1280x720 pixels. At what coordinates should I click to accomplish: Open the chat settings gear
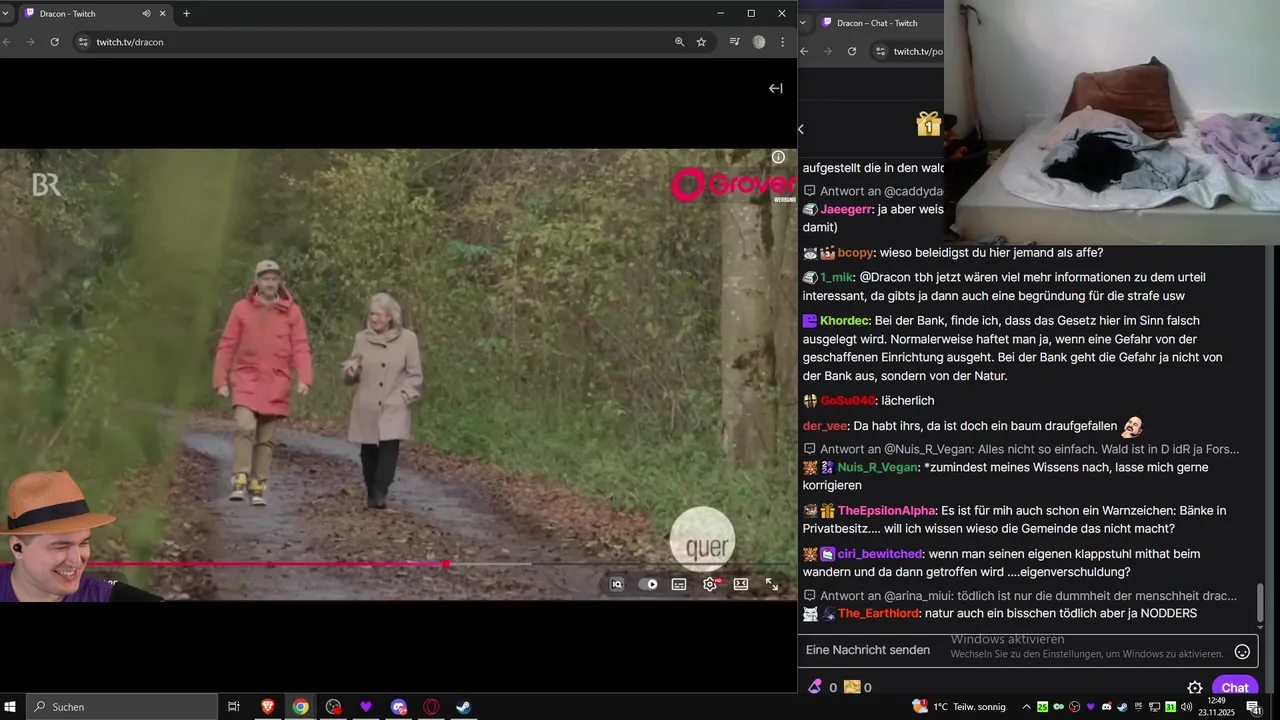[x=1194, y=688]
